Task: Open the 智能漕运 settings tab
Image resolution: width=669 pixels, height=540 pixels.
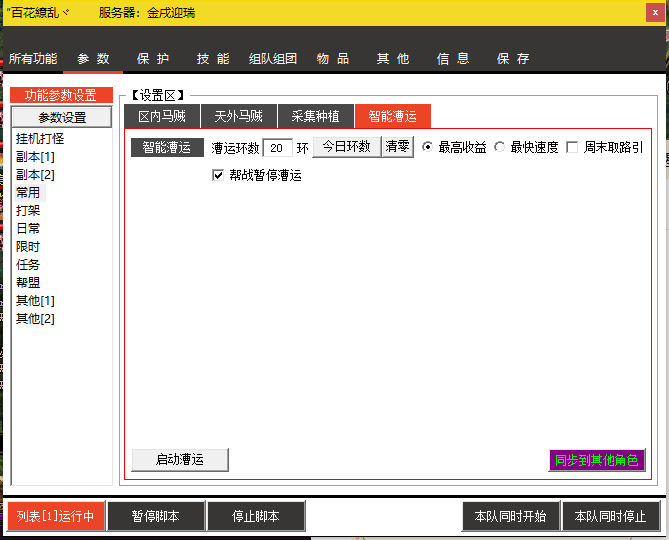Action: (x=393, y=116)
